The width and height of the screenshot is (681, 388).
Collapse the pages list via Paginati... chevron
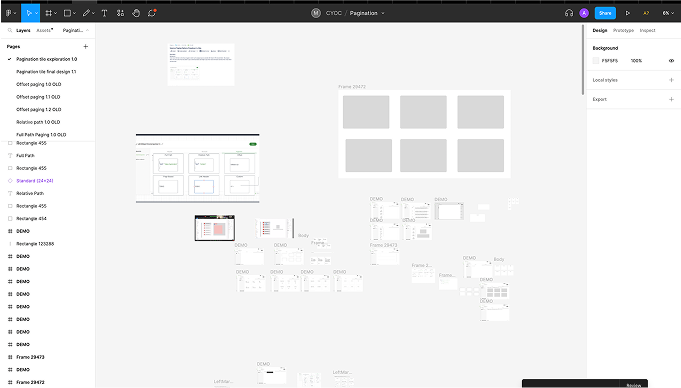coord(87,30)
